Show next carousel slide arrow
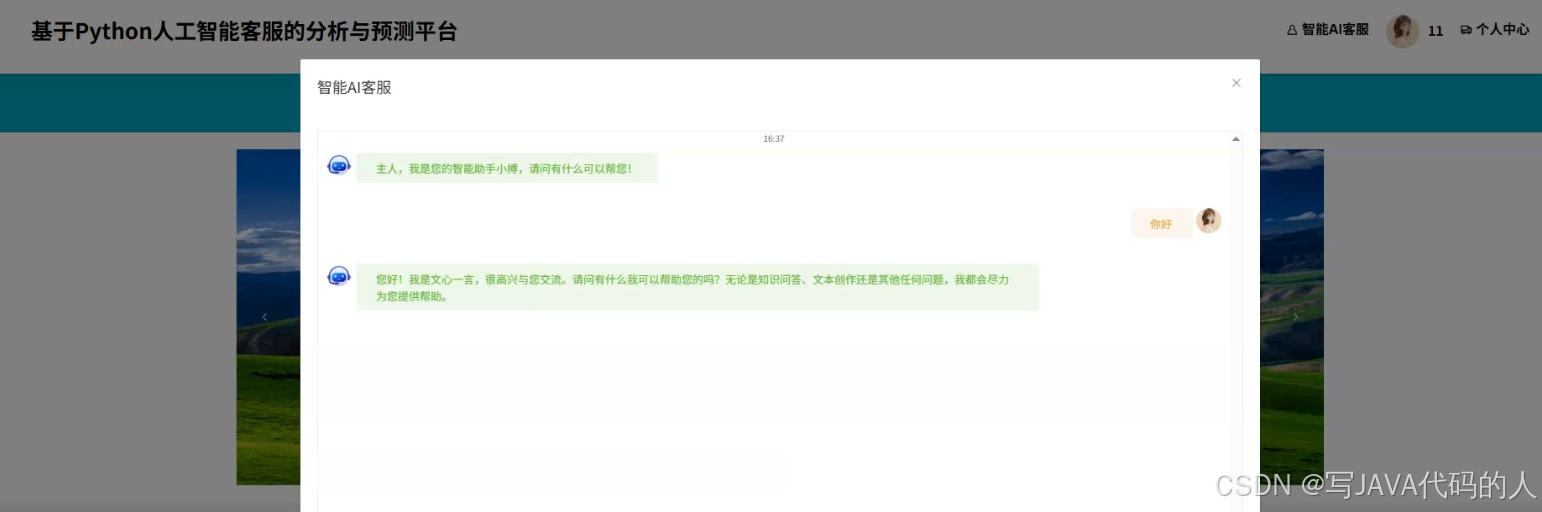This screenshot has width=1542, height=512. tap(1295, 317)
